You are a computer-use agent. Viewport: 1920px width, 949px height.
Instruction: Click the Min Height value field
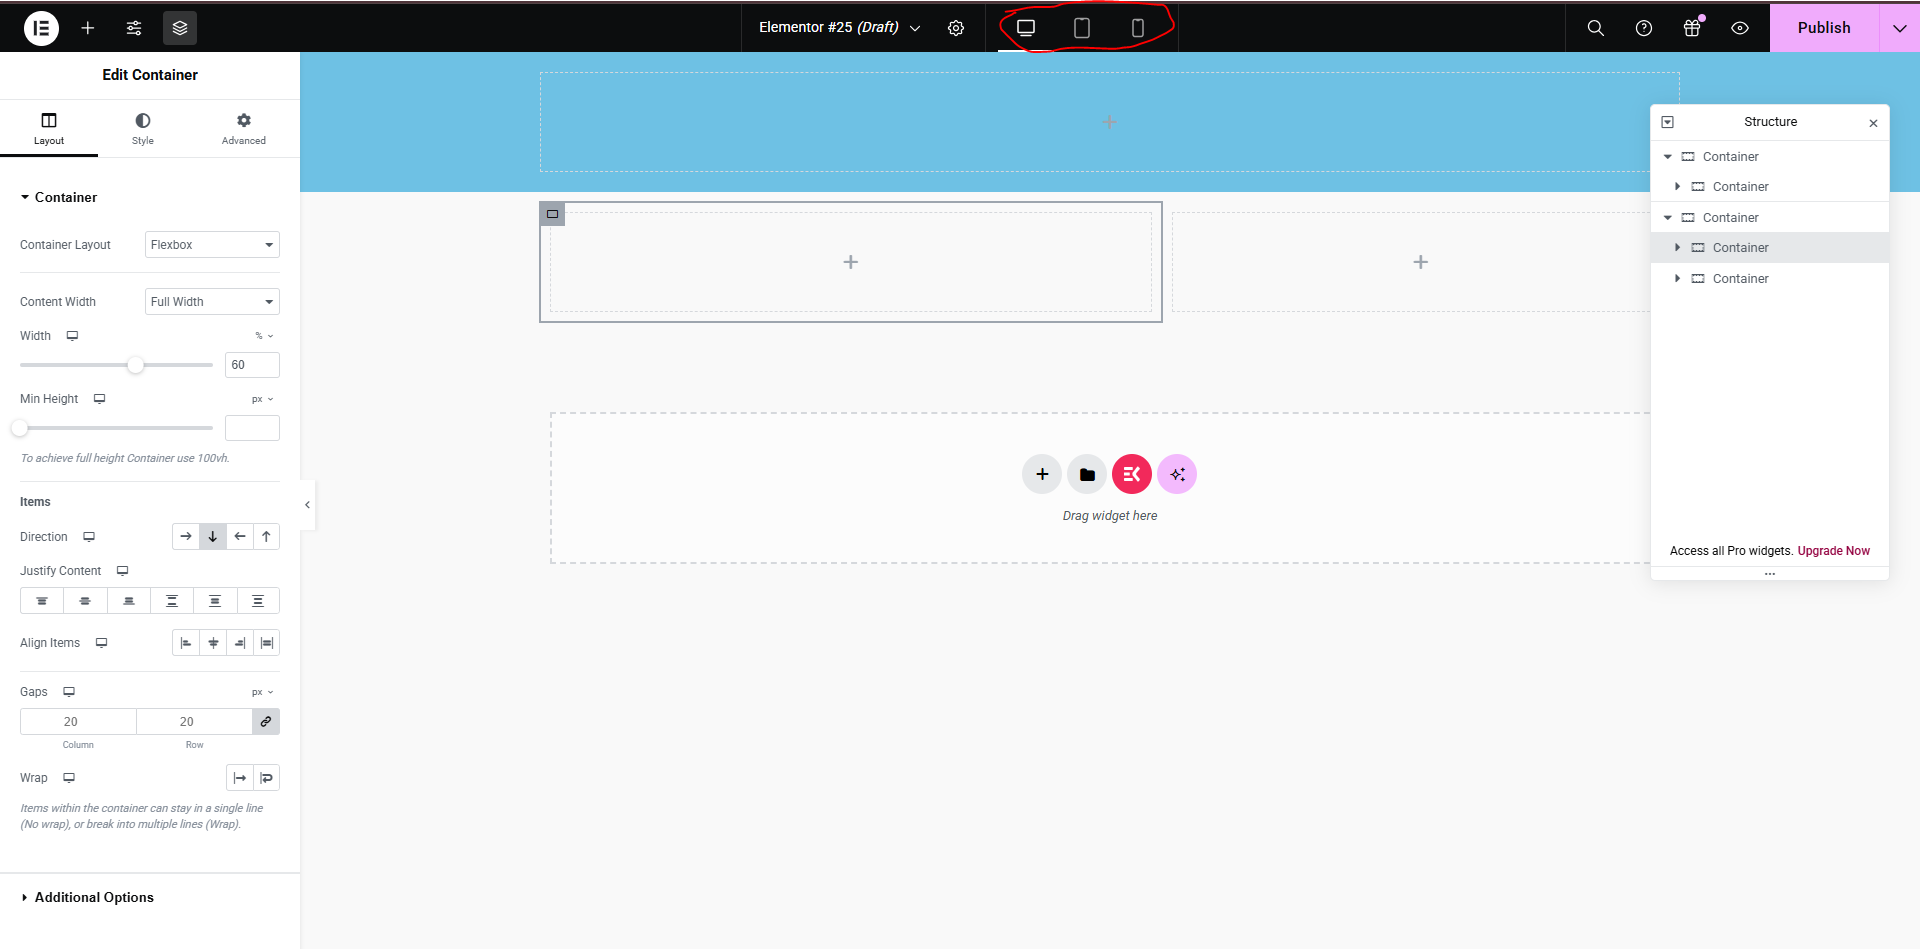252,428
